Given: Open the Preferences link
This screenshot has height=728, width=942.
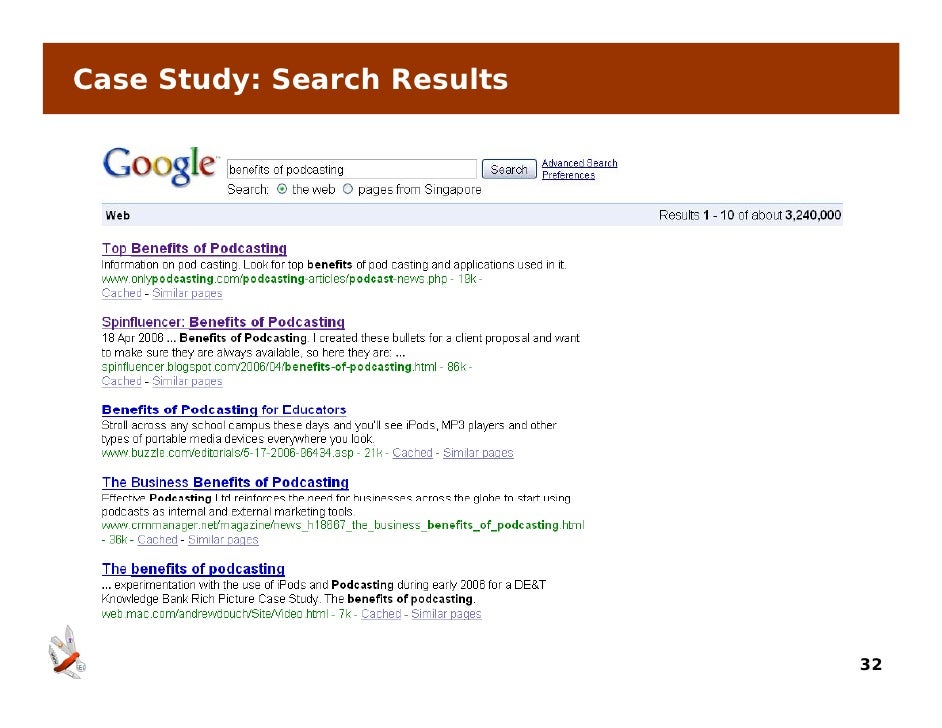Looking at the screenshot, I should coord(568,175).
